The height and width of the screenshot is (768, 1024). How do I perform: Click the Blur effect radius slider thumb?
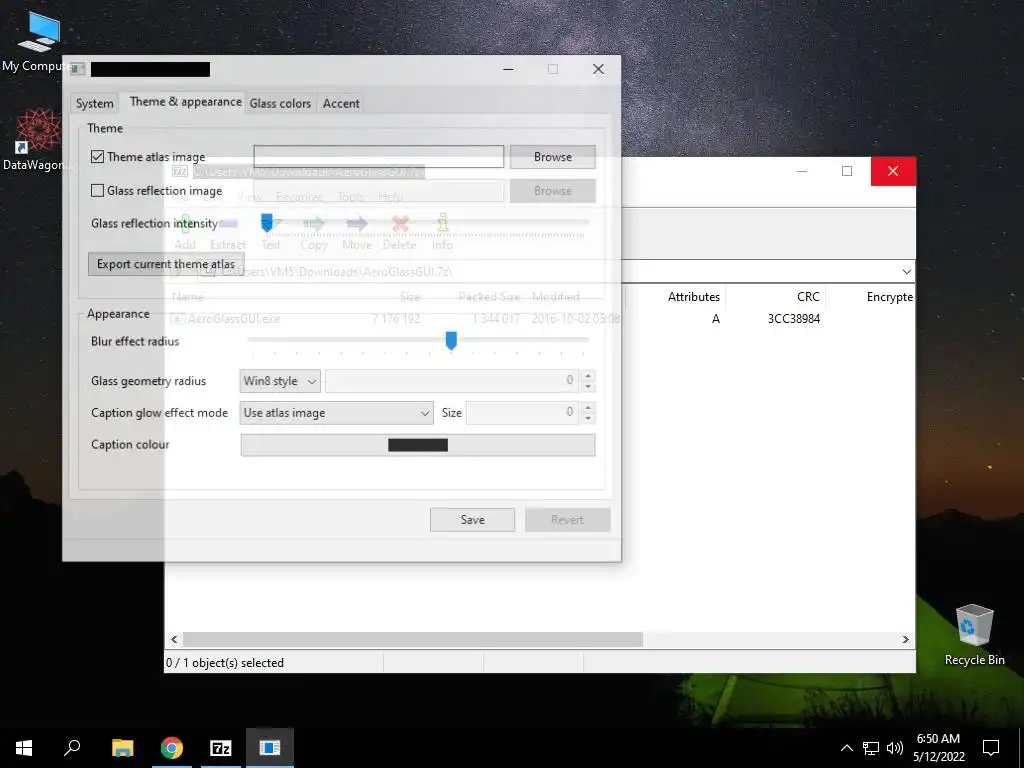click(x=451, y=340)
